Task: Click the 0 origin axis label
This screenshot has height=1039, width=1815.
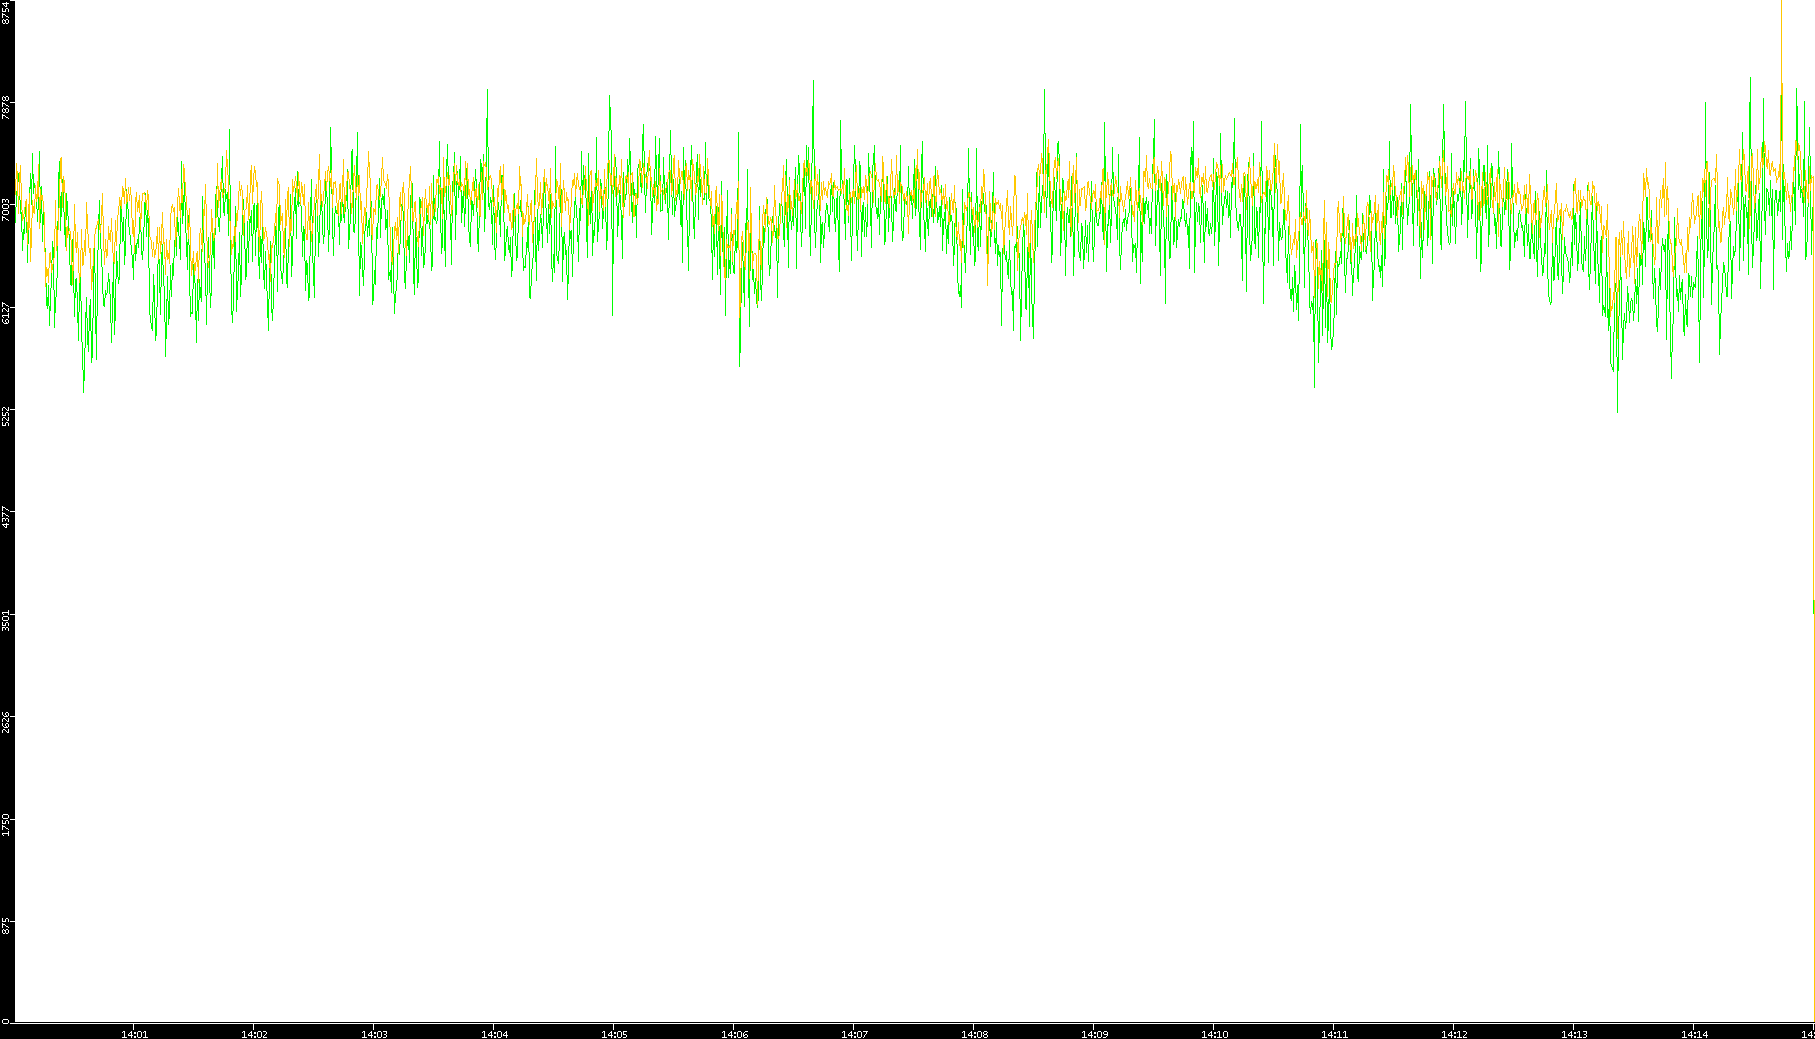Action: (x=6, y=1021)
